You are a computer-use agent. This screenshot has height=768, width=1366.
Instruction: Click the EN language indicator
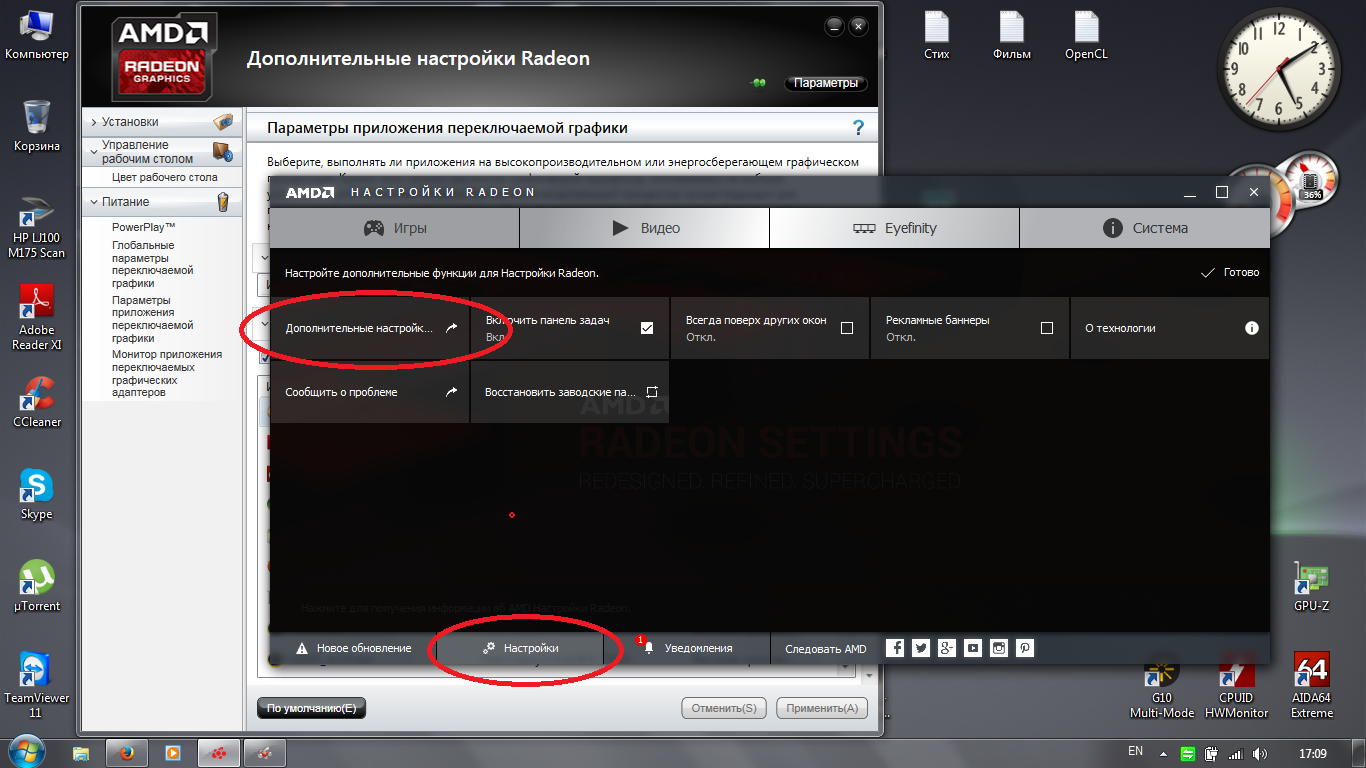click(x=1135, y=751)
